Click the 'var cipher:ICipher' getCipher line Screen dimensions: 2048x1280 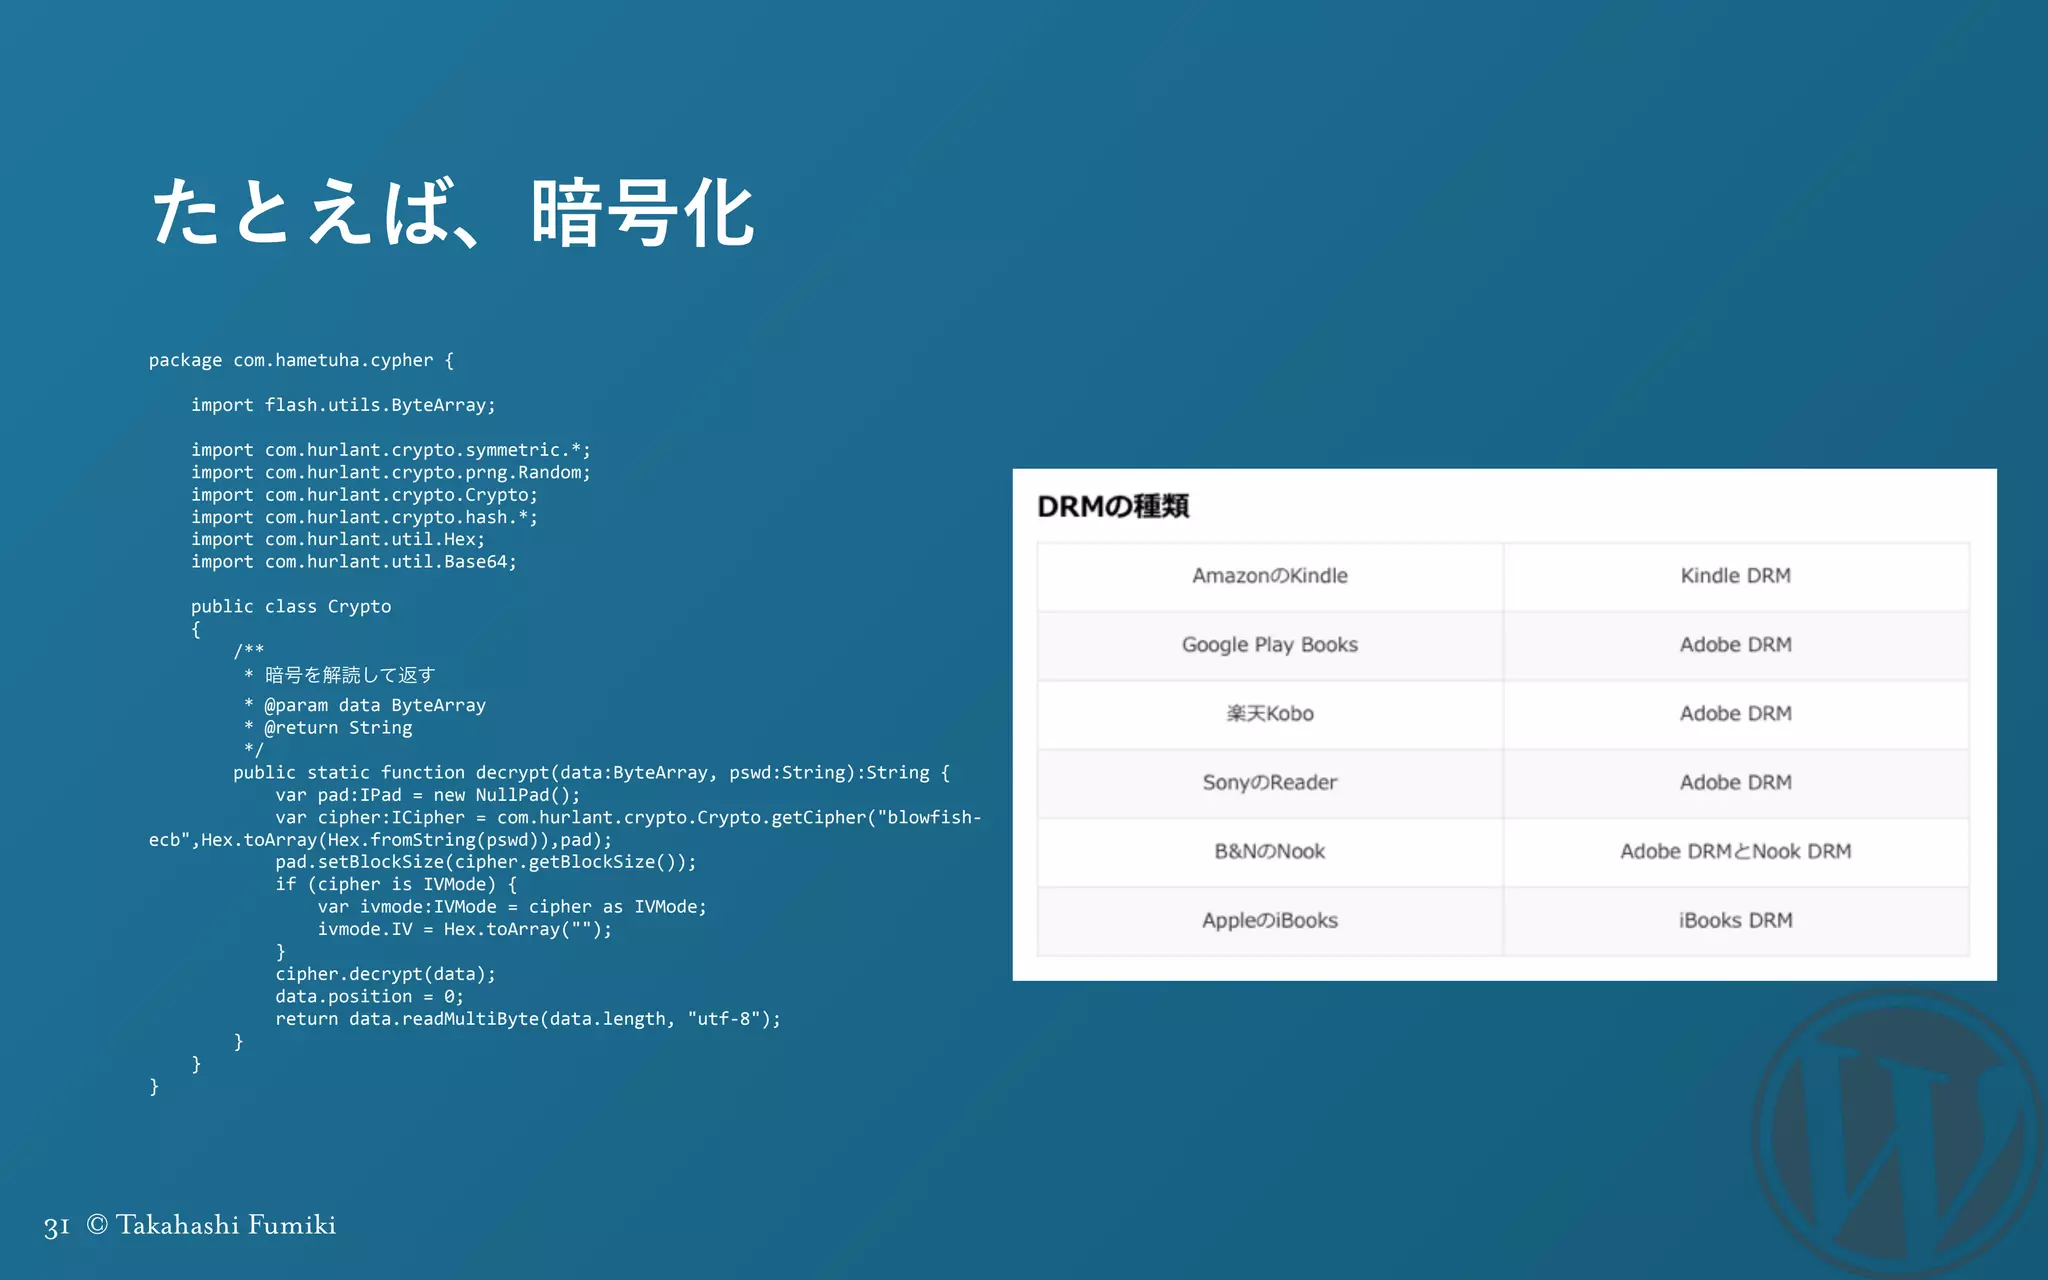click(x=629, y=818)
